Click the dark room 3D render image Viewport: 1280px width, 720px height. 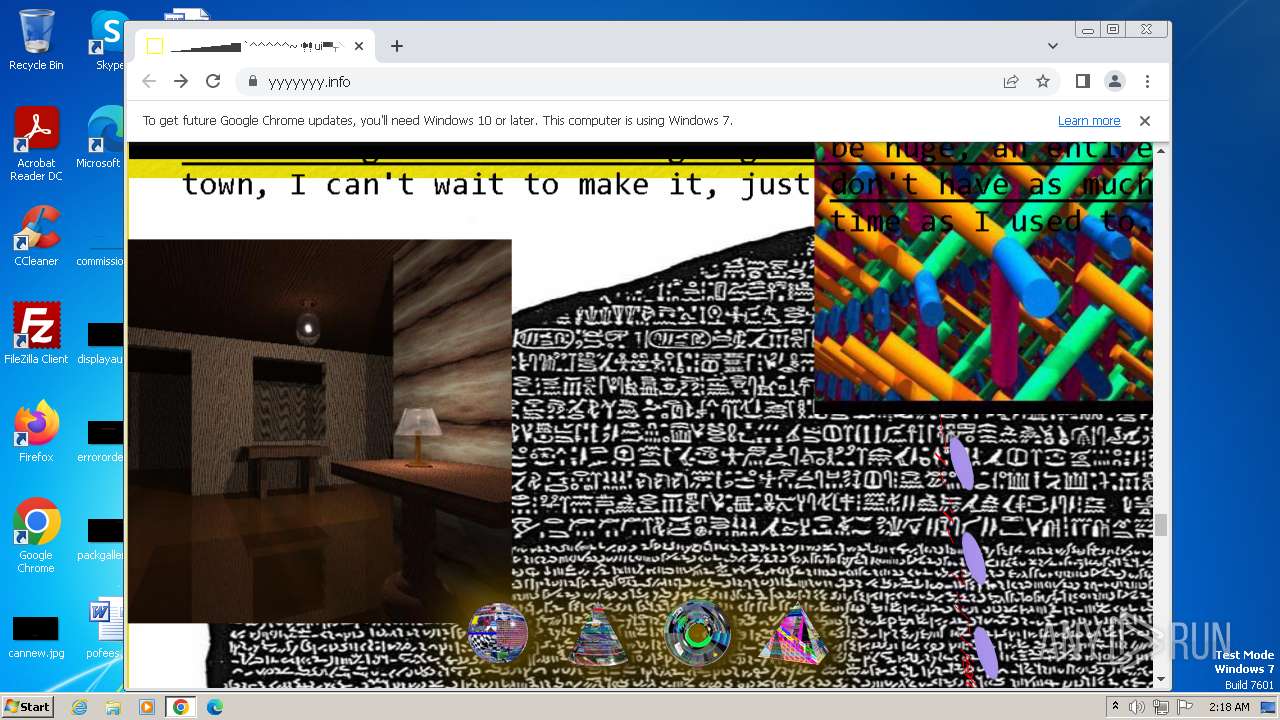point(320,431)
